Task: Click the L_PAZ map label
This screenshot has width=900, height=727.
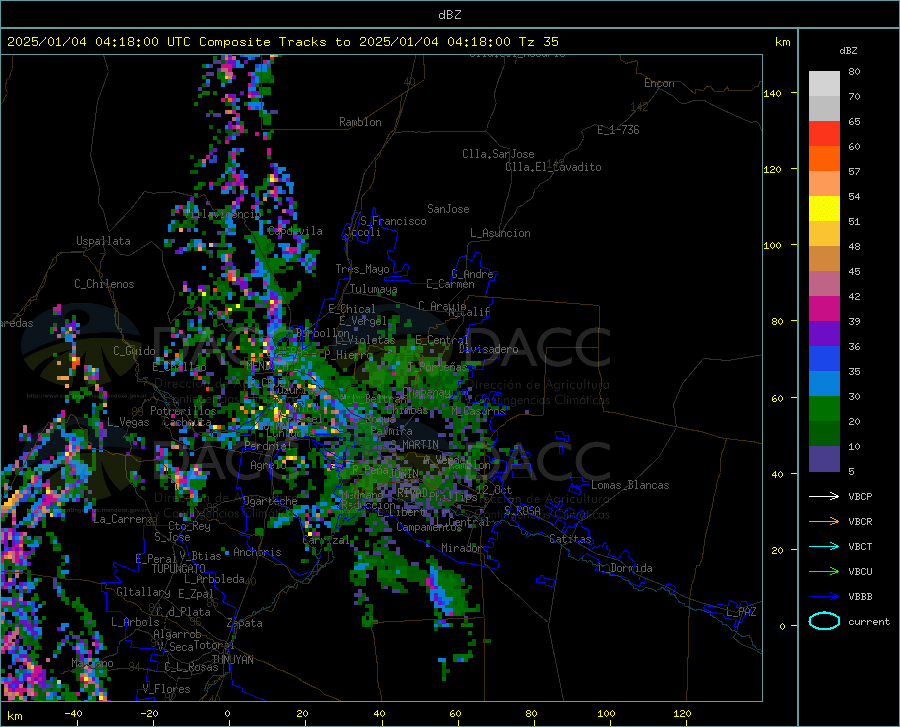Action: point(741,612)
